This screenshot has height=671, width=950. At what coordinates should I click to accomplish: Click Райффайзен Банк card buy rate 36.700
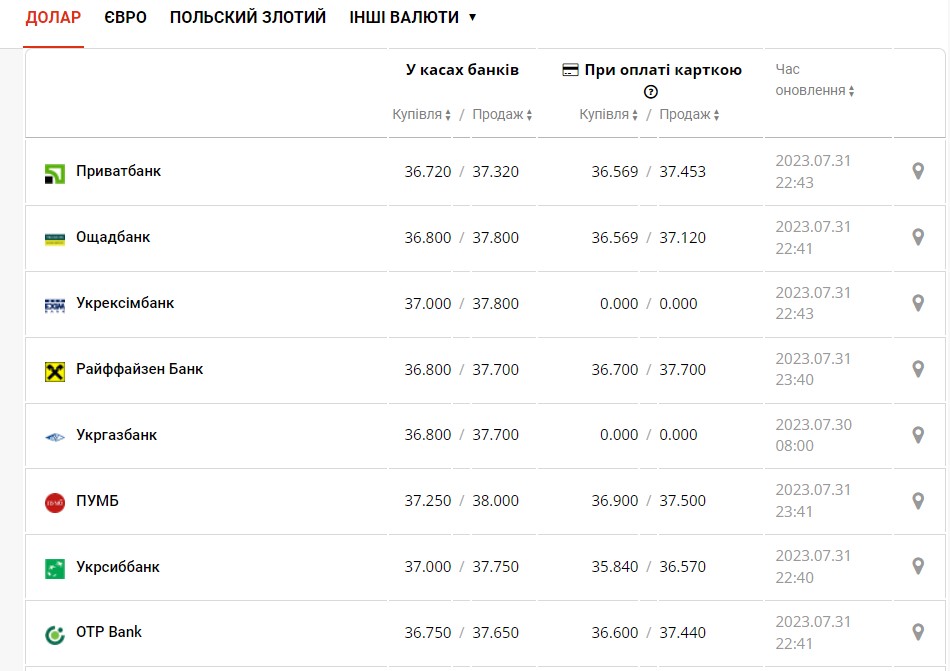(x=615, y=369)
